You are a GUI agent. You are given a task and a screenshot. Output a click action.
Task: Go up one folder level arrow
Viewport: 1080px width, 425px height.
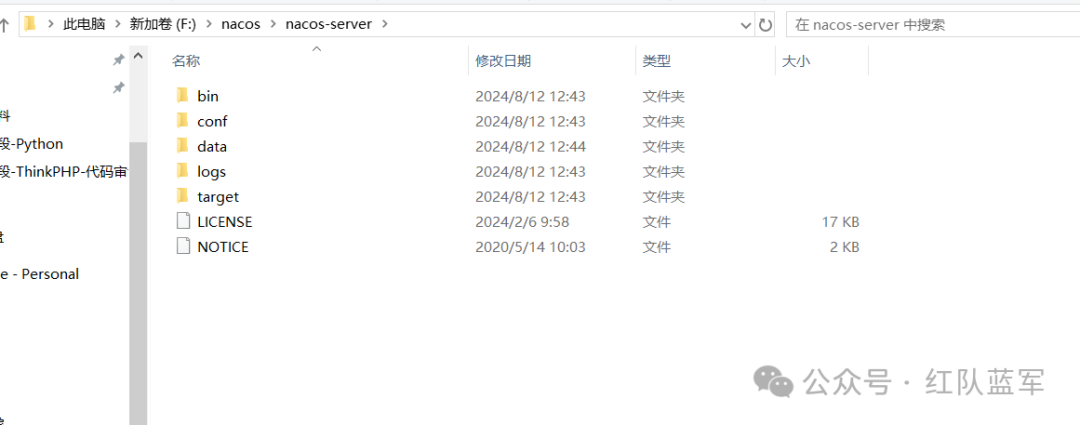3,25
